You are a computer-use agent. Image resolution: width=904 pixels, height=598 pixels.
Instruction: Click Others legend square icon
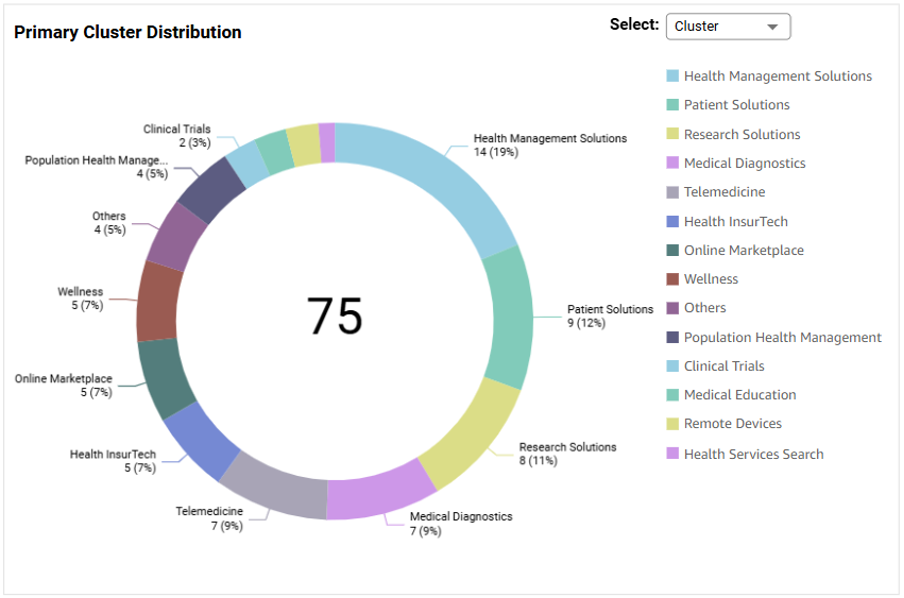coord(673,308)
